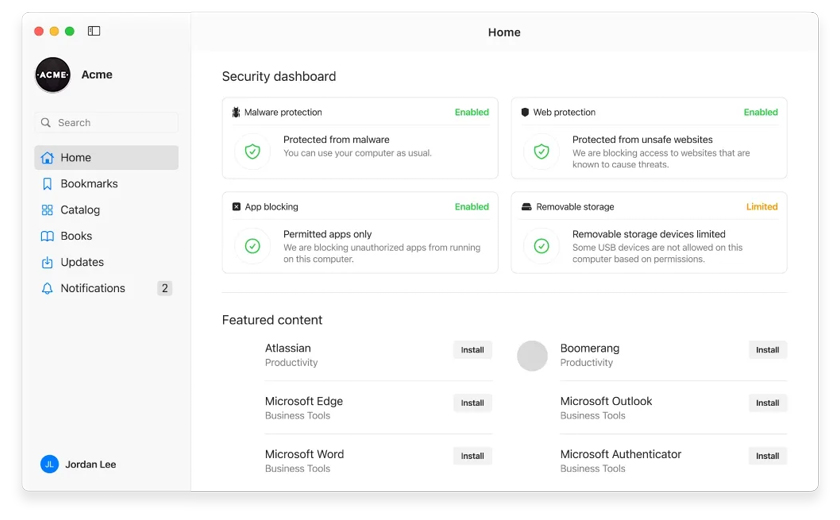Select Updates in the sidebar

point(82,262)
